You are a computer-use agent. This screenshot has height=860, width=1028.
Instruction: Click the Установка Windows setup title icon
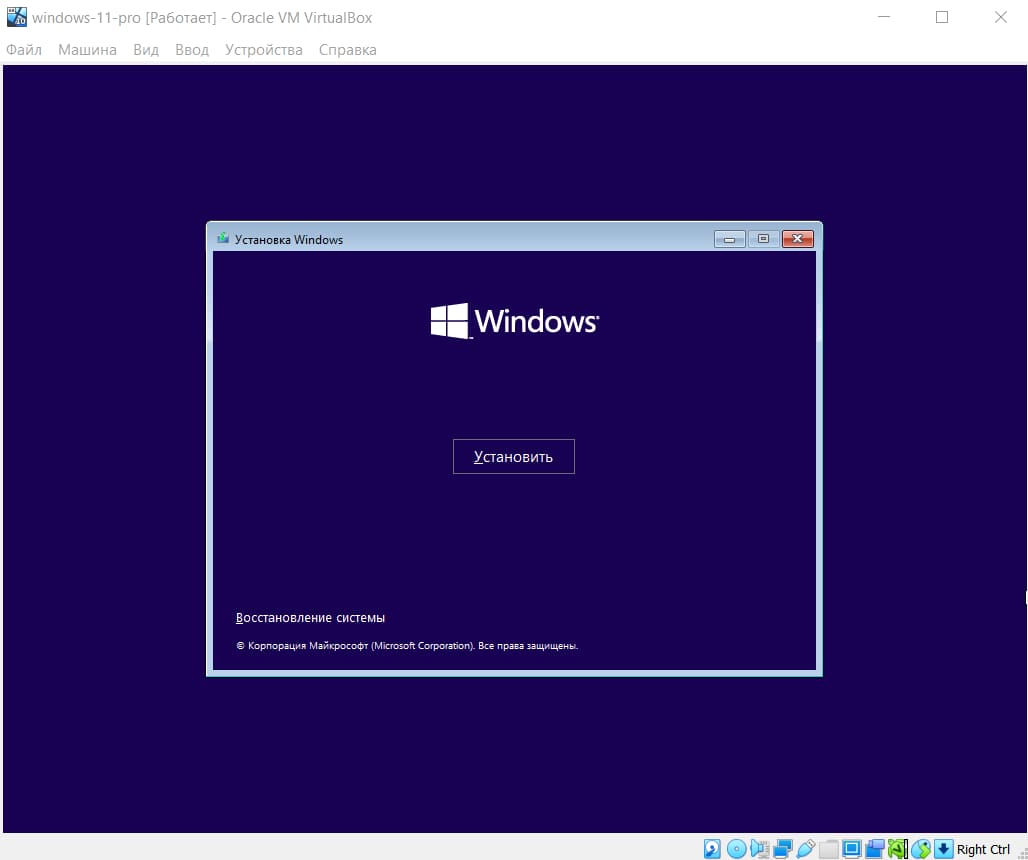click(x=223, y=238)
